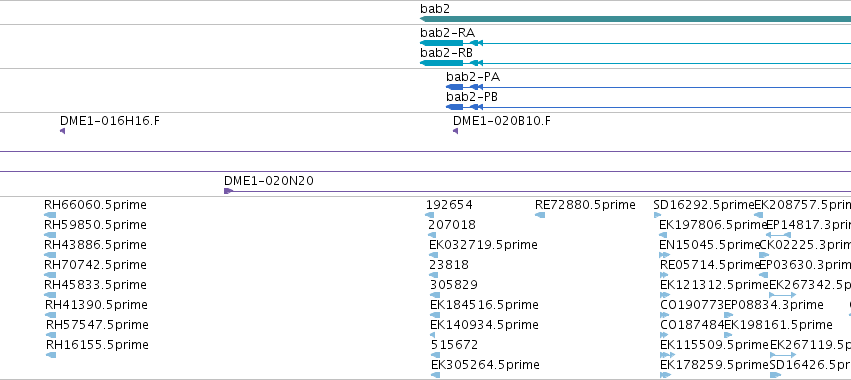Select the 192654 feature label
This screenshot has height=380, width=851.
(449, 205)
